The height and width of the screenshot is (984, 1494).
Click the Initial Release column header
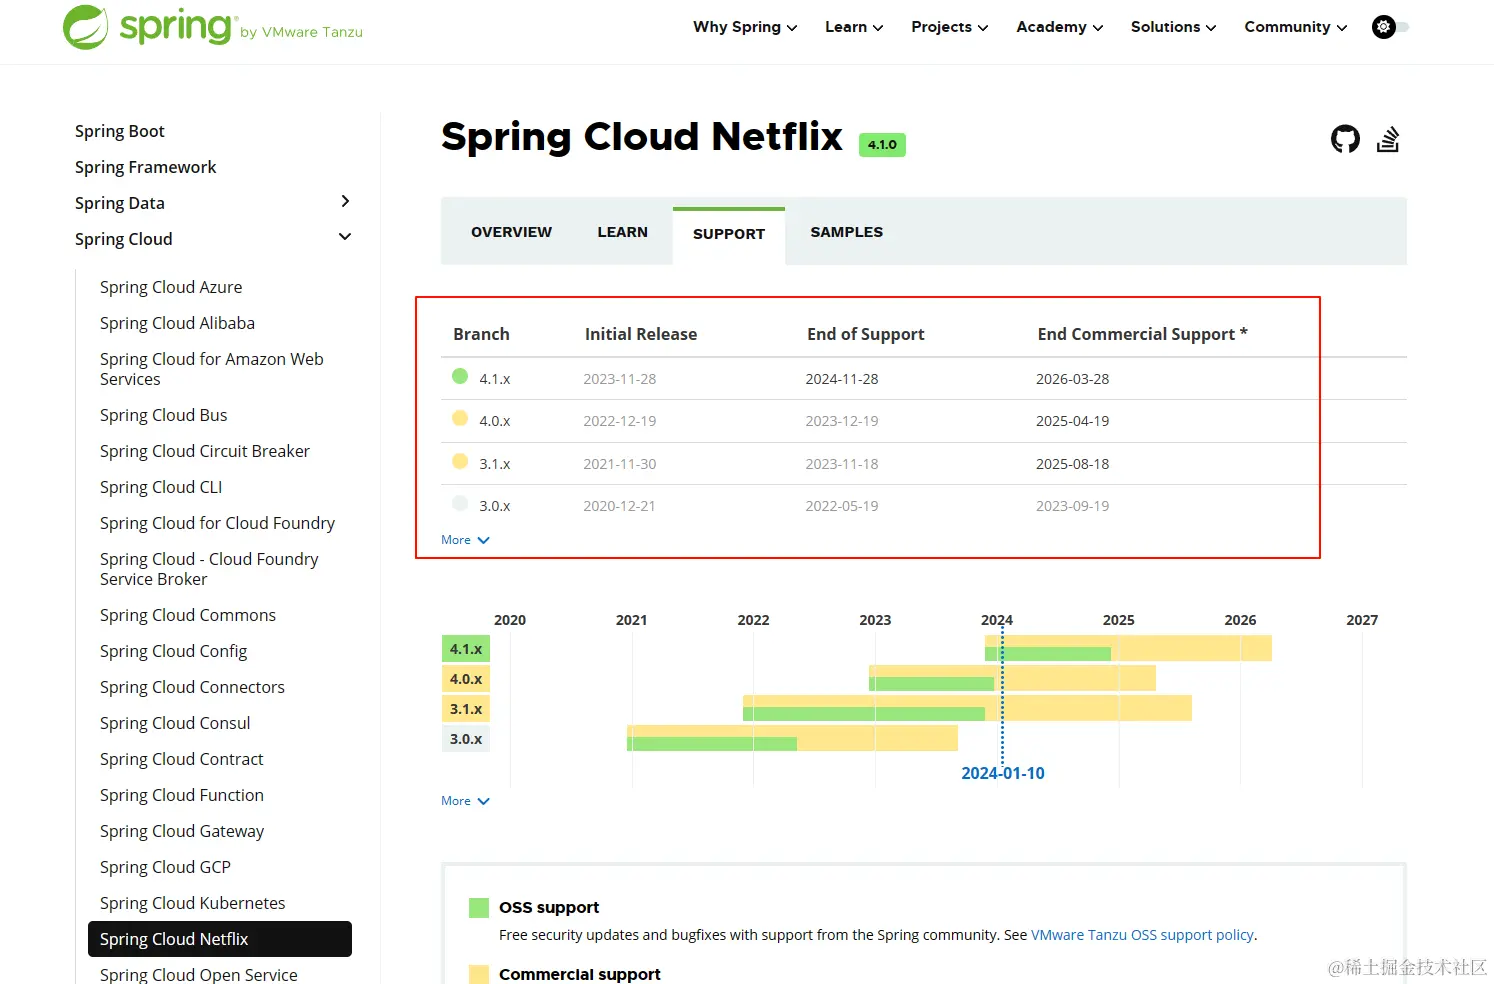coord(641,334)
